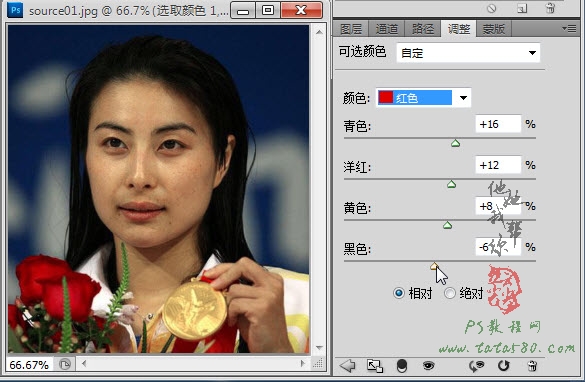Click the top panel cancel circle icon
585x382 pixels.
pos(491,8)
